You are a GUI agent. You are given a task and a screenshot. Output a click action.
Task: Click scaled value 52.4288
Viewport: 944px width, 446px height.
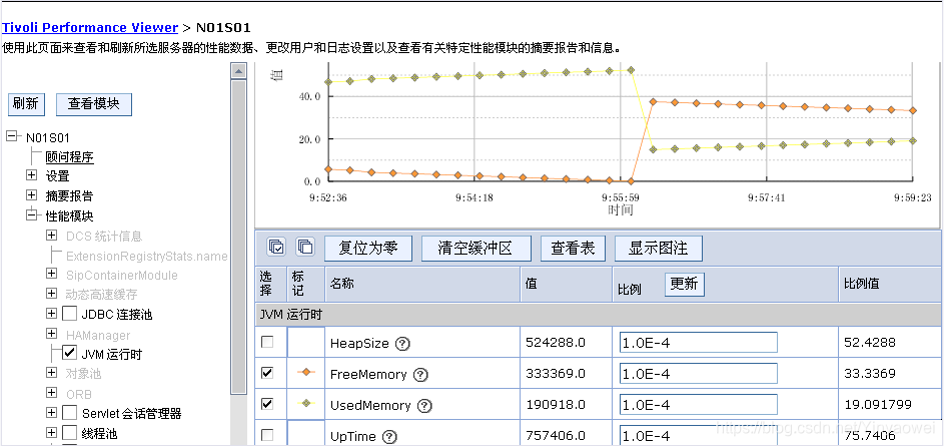tap(869, 343)
